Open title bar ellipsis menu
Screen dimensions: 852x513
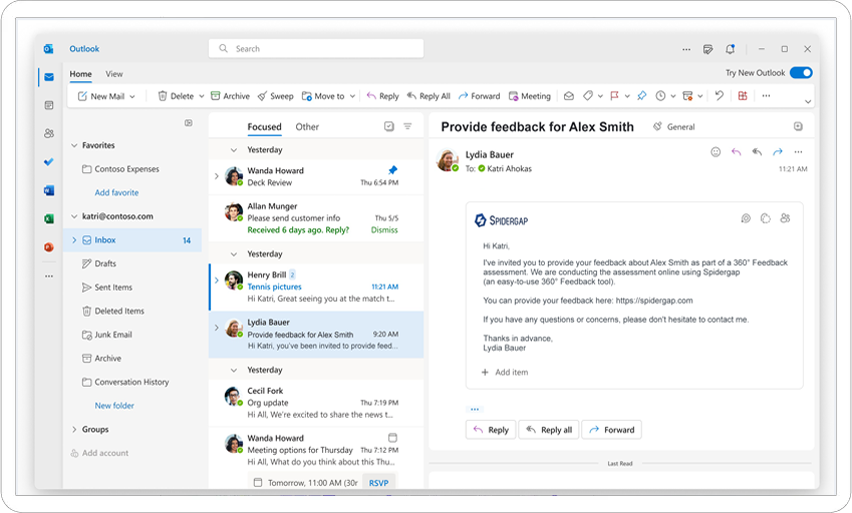click(686, 49)
